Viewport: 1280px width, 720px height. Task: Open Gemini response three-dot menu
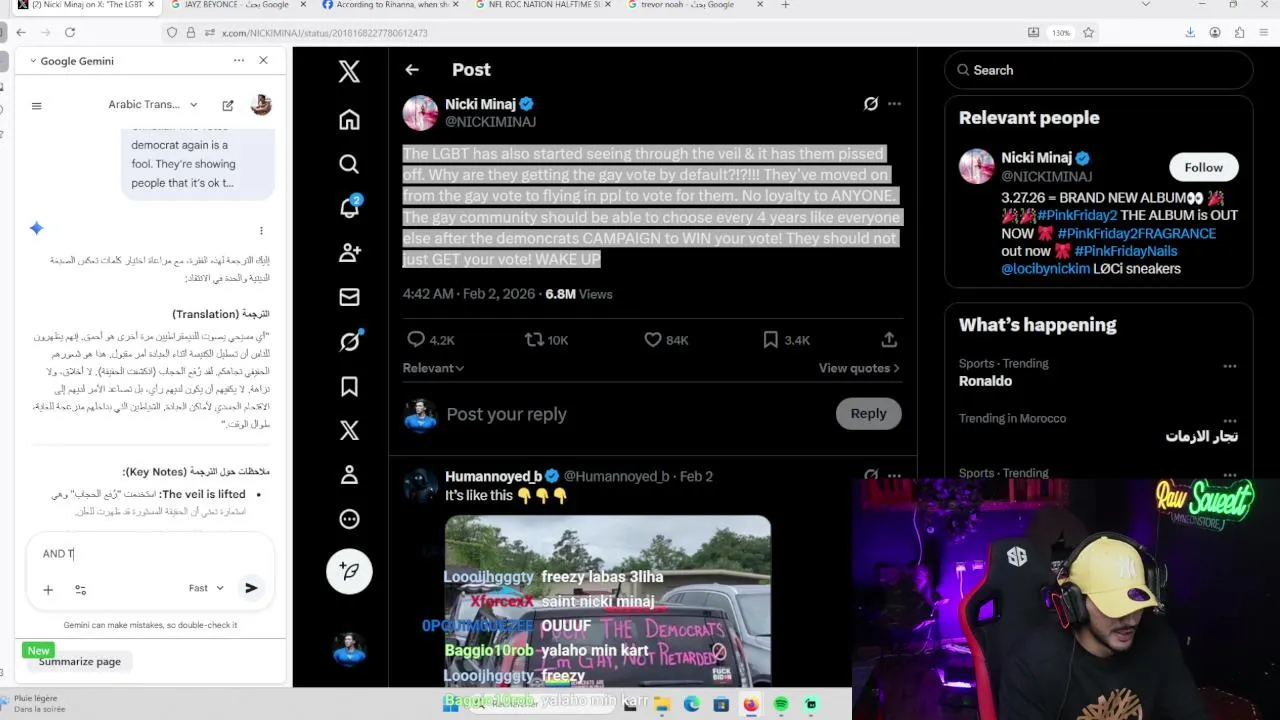click(x=261, y=231)
